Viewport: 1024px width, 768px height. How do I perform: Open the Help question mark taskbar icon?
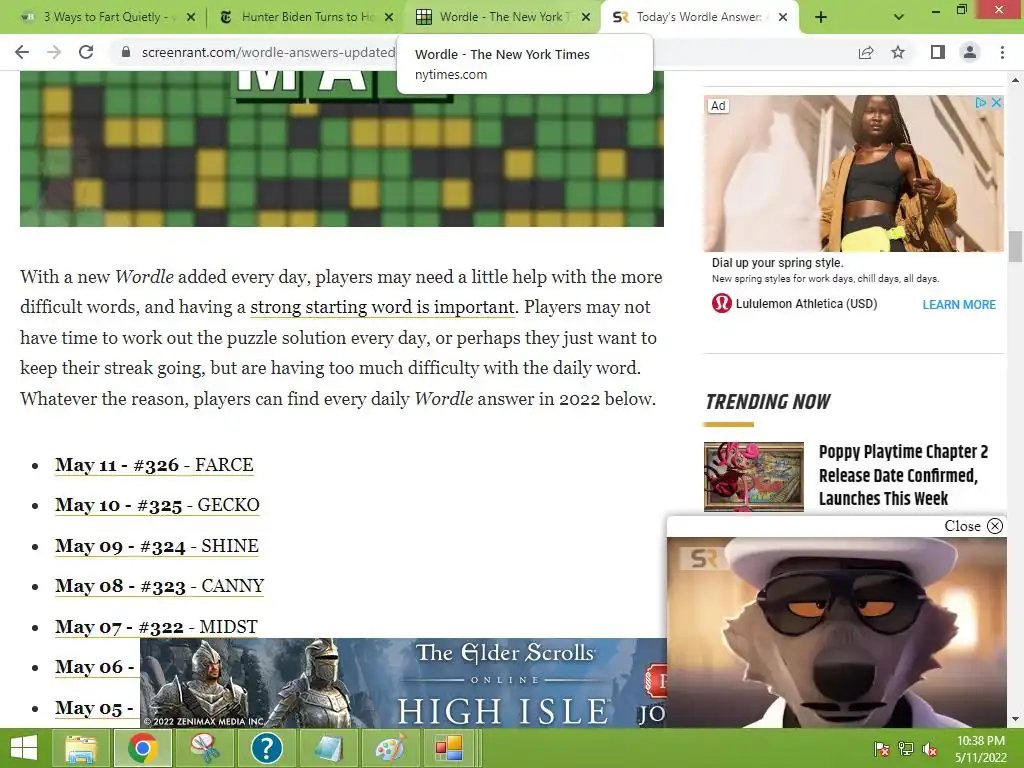click(x=266, y=748)
